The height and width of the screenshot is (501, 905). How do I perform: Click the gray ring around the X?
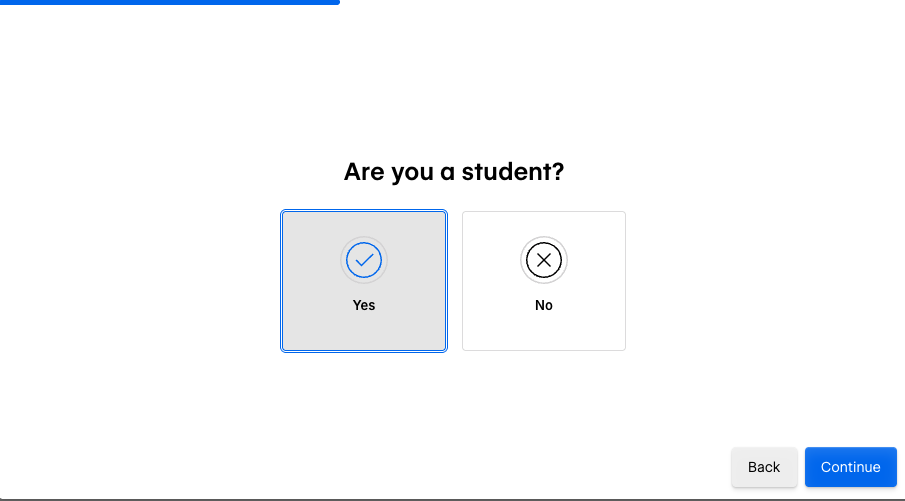(544, 238)
